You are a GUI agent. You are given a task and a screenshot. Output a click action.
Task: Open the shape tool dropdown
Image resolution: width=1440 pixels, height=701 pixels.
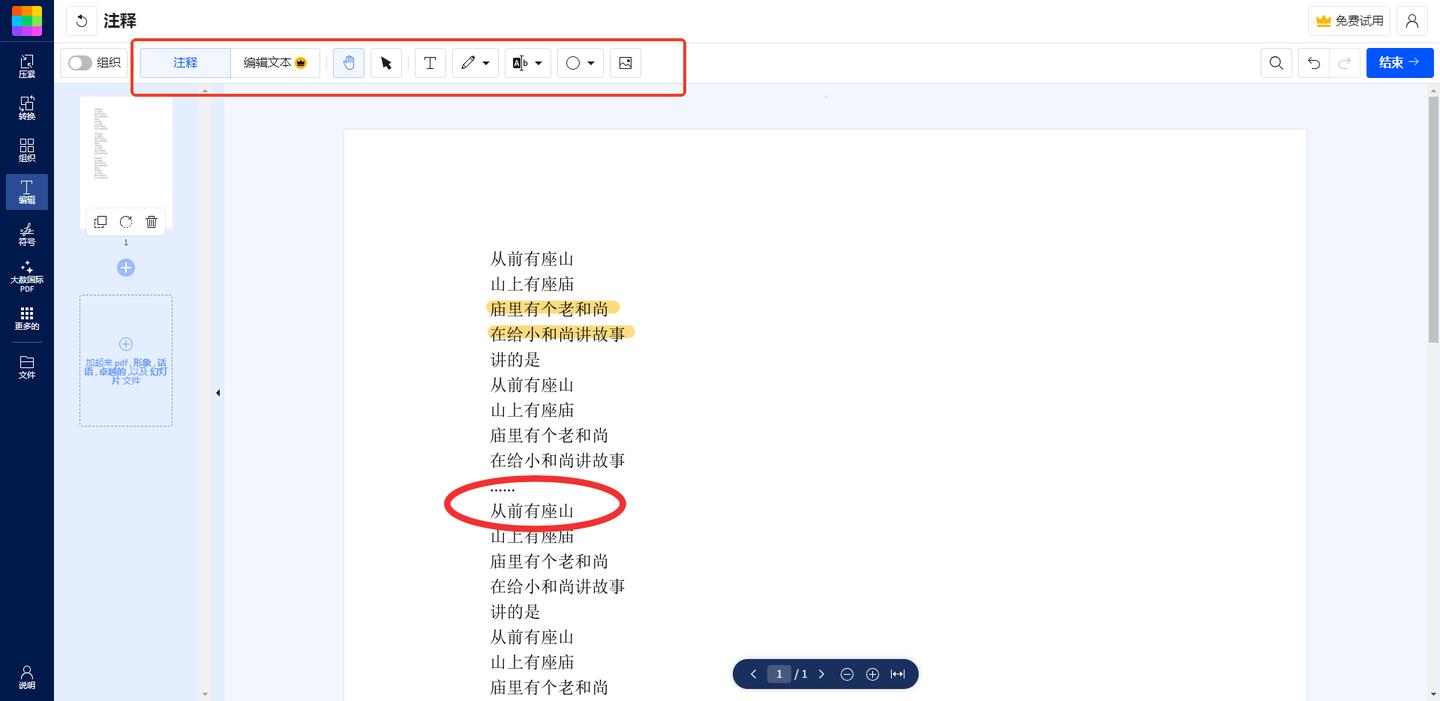pos(592,63)
